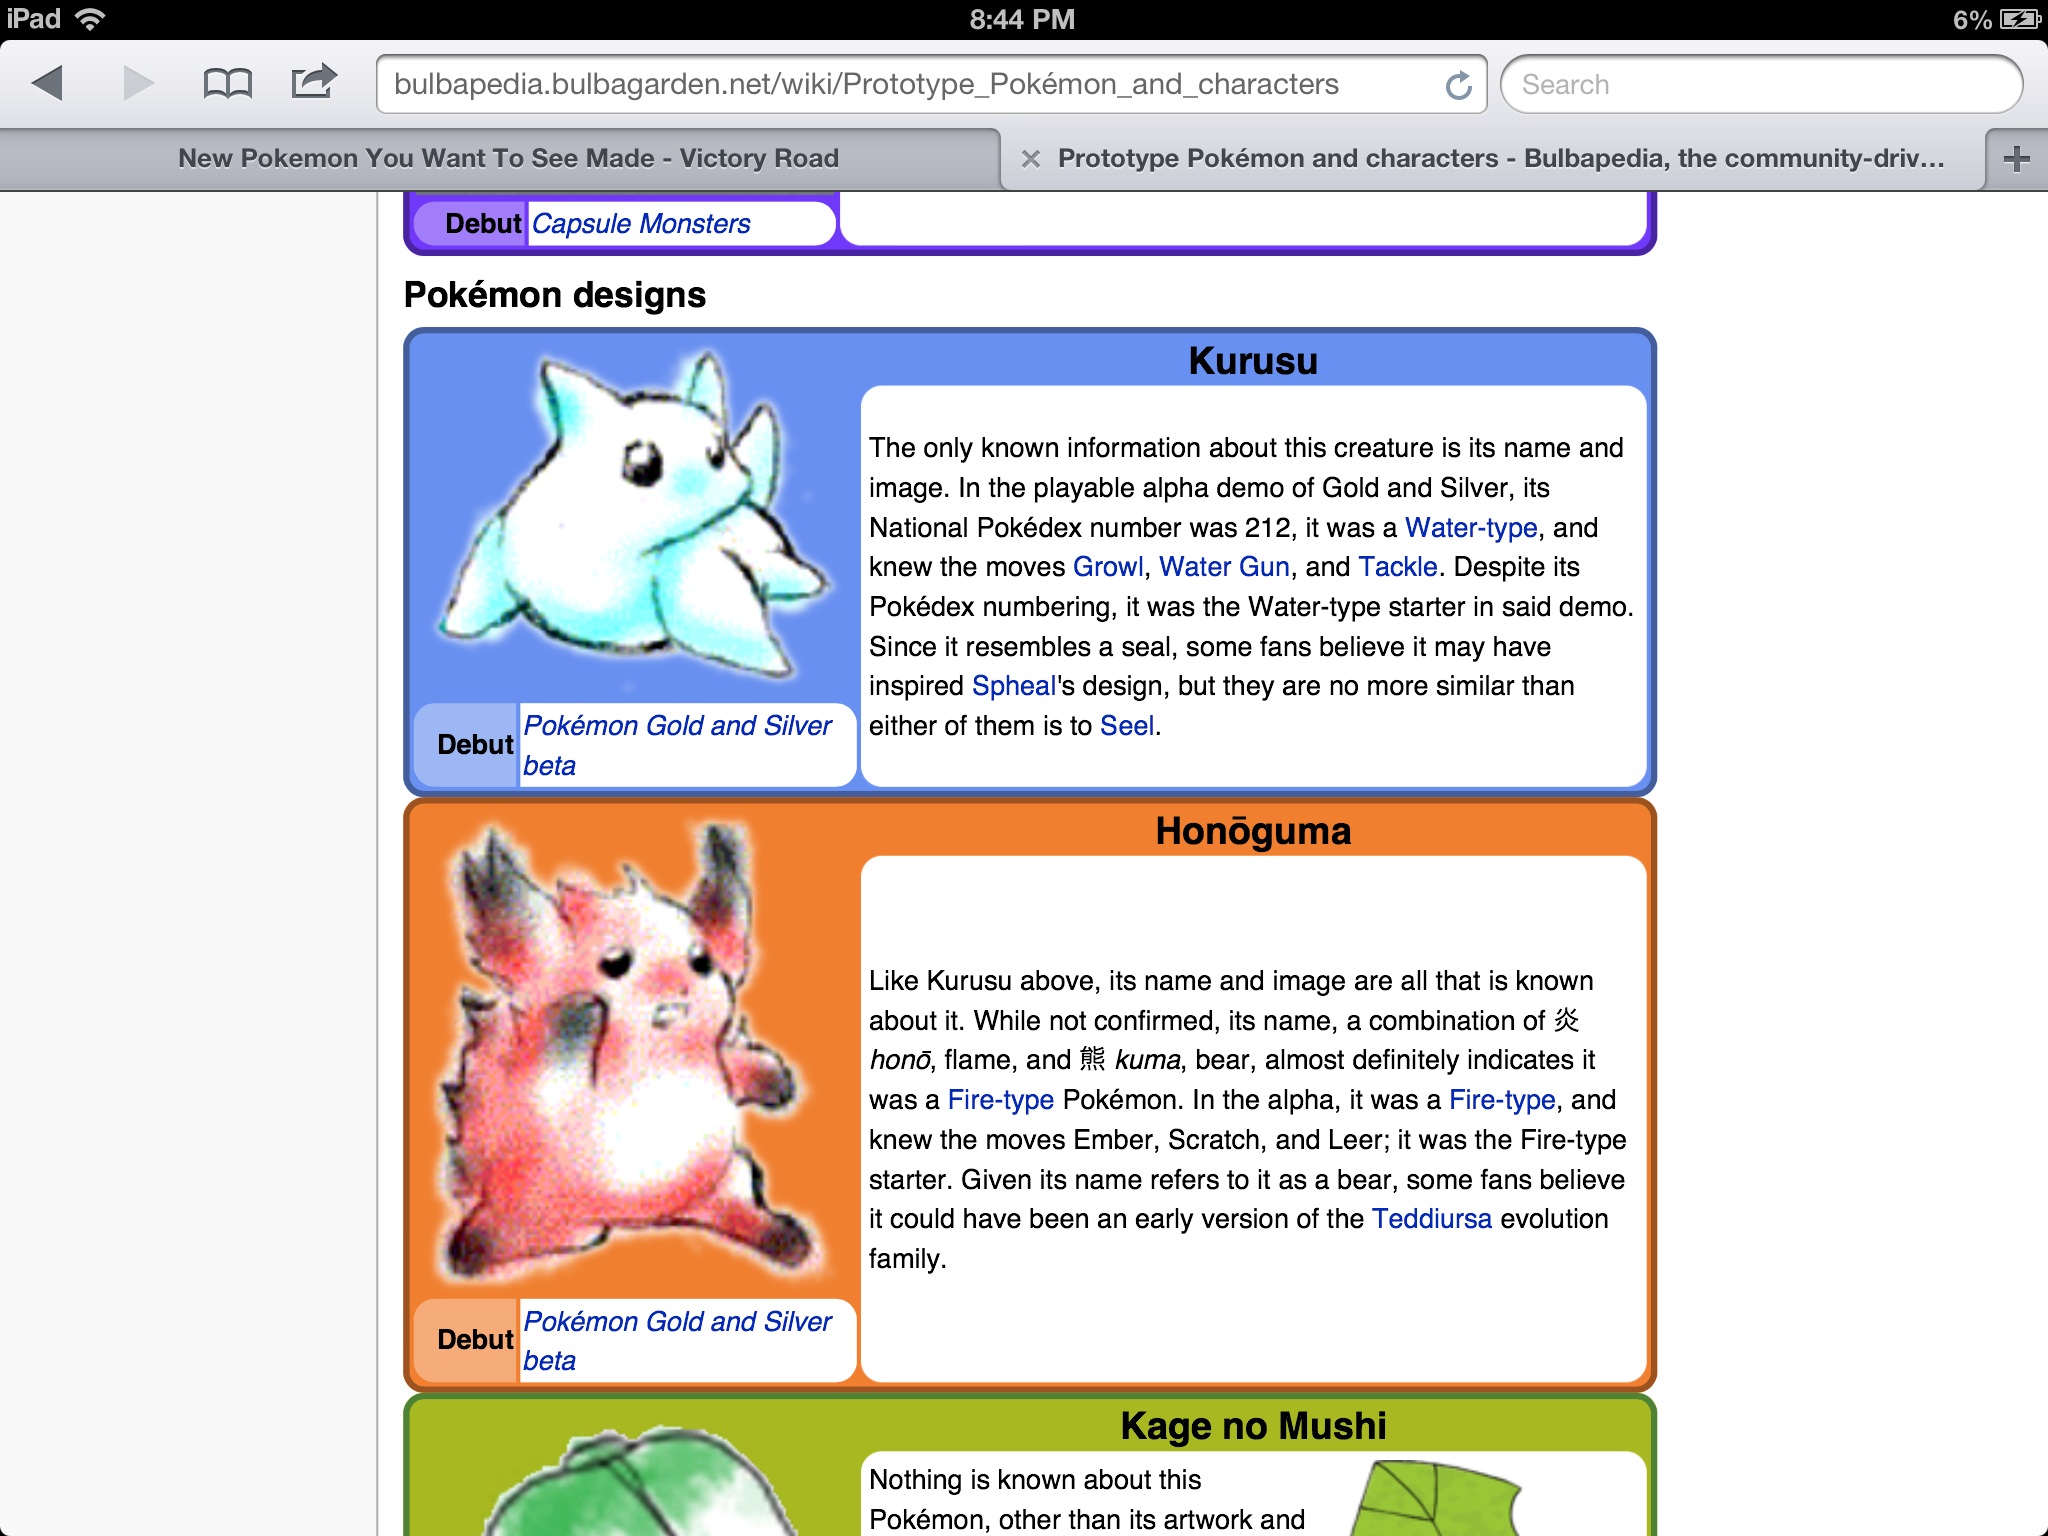The width and height of the screenshot is (2048, 1536).
Task: Select the Prototype Pokémon and characters tab
Action: 1500,159
